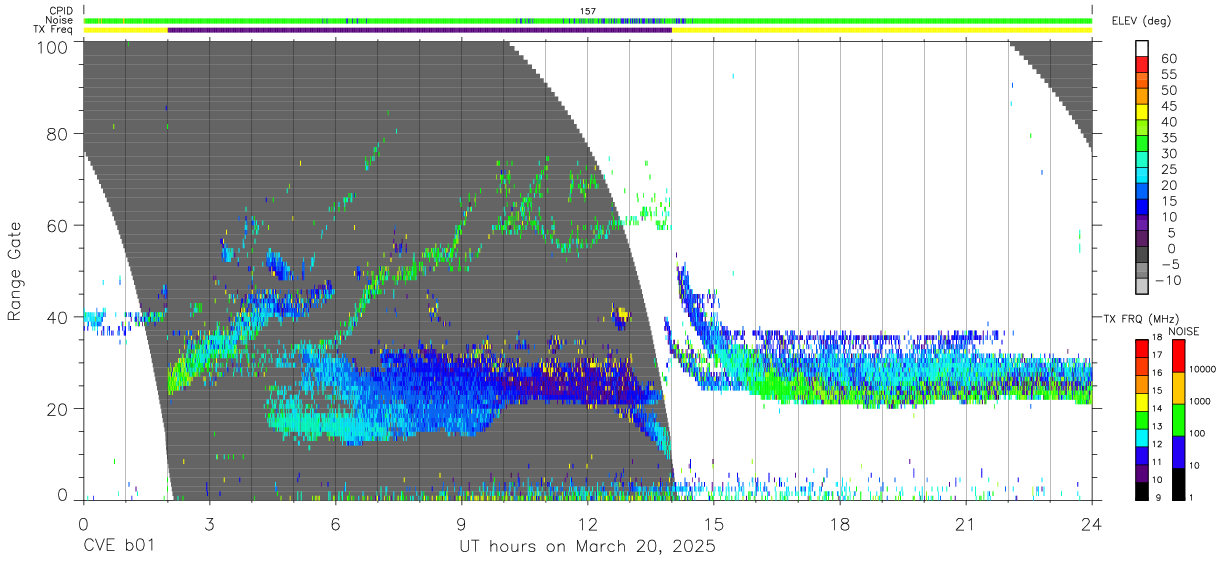This screenshot has width=1228, height=567.
Task: Click the red top segment of TX FRQ colorbar
Action: pyautogui.click(x=1142, y=348)
